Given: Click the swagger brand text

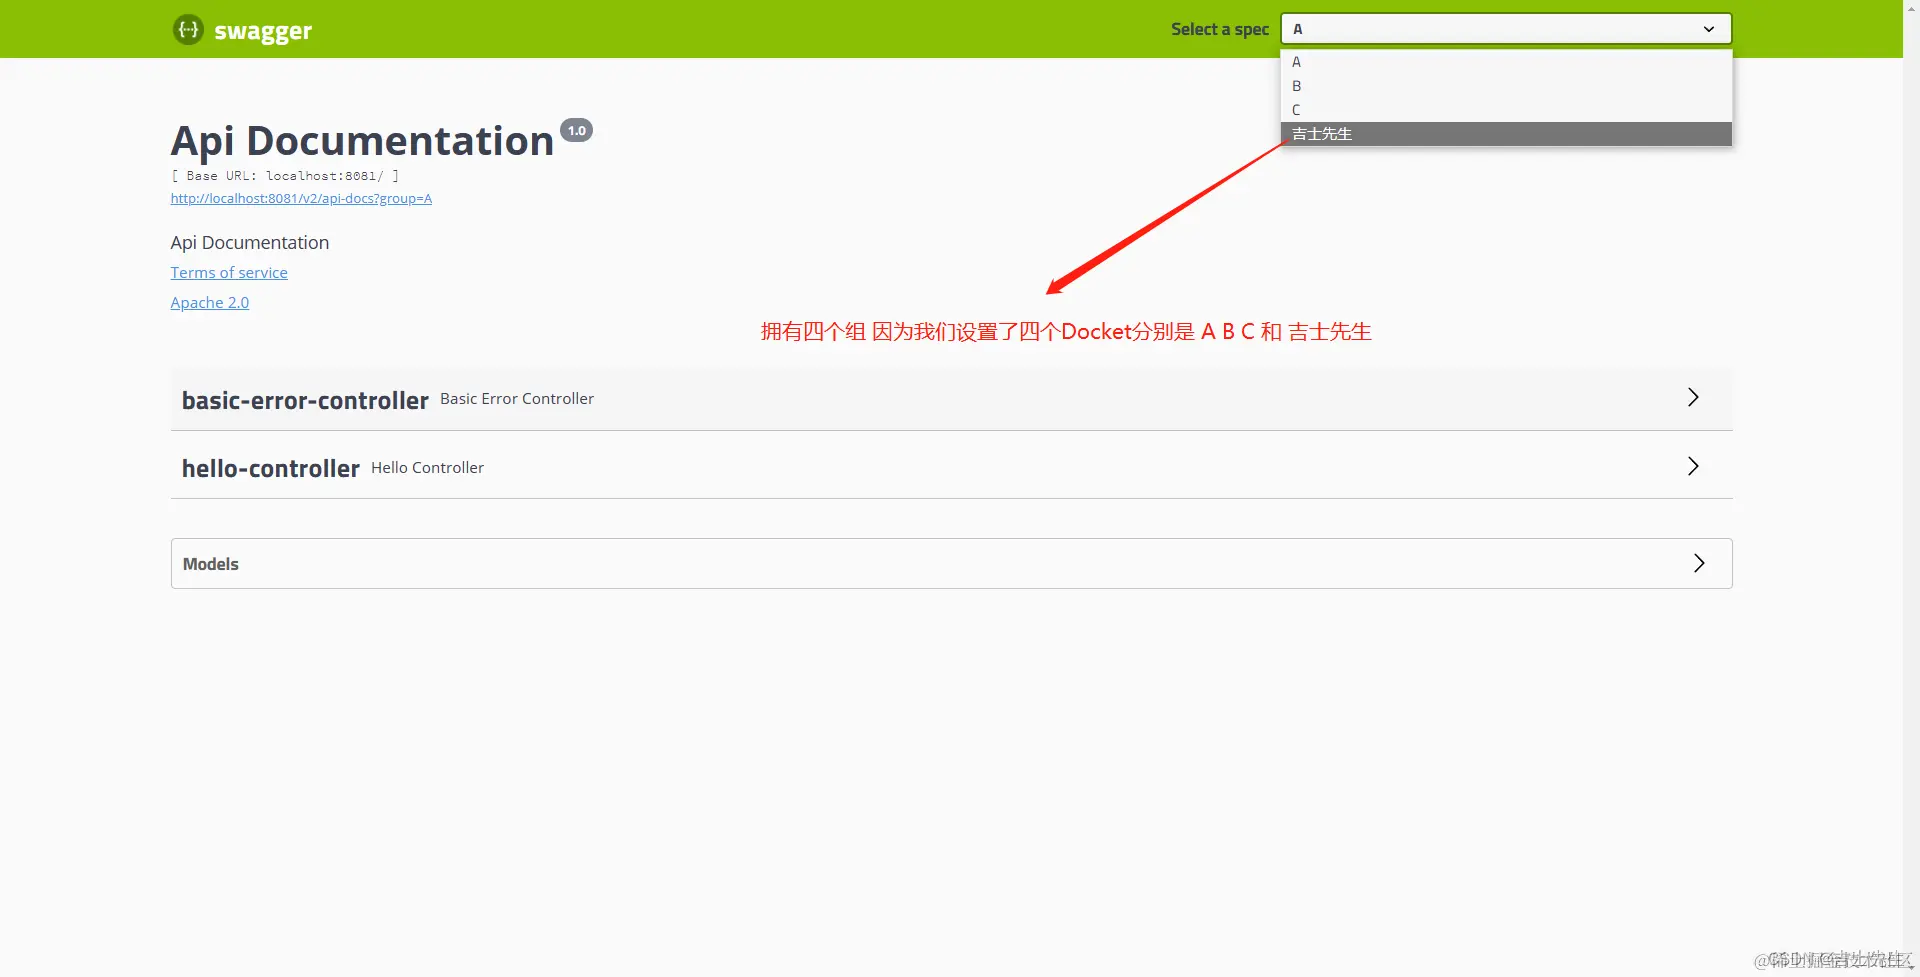Looking at the screenshot, I should pyautogui.click(x=263, y=31).
